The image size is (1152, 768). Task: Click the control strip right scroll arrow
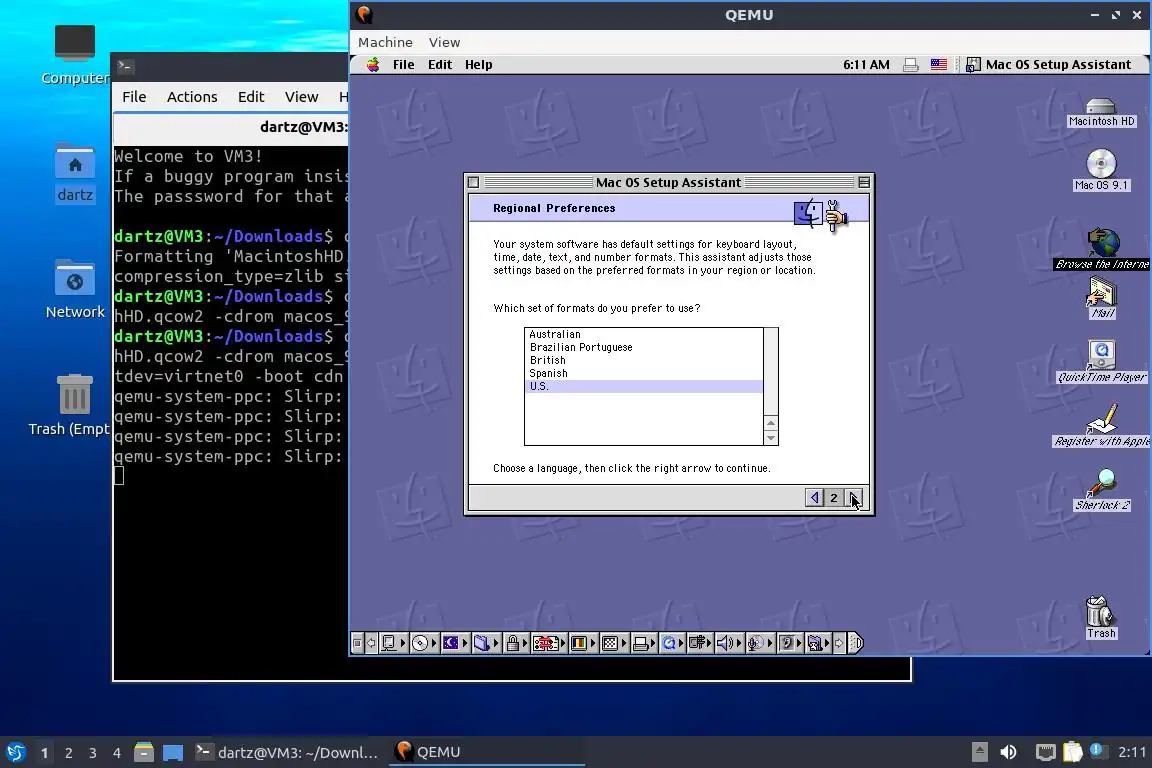(840, 643)
